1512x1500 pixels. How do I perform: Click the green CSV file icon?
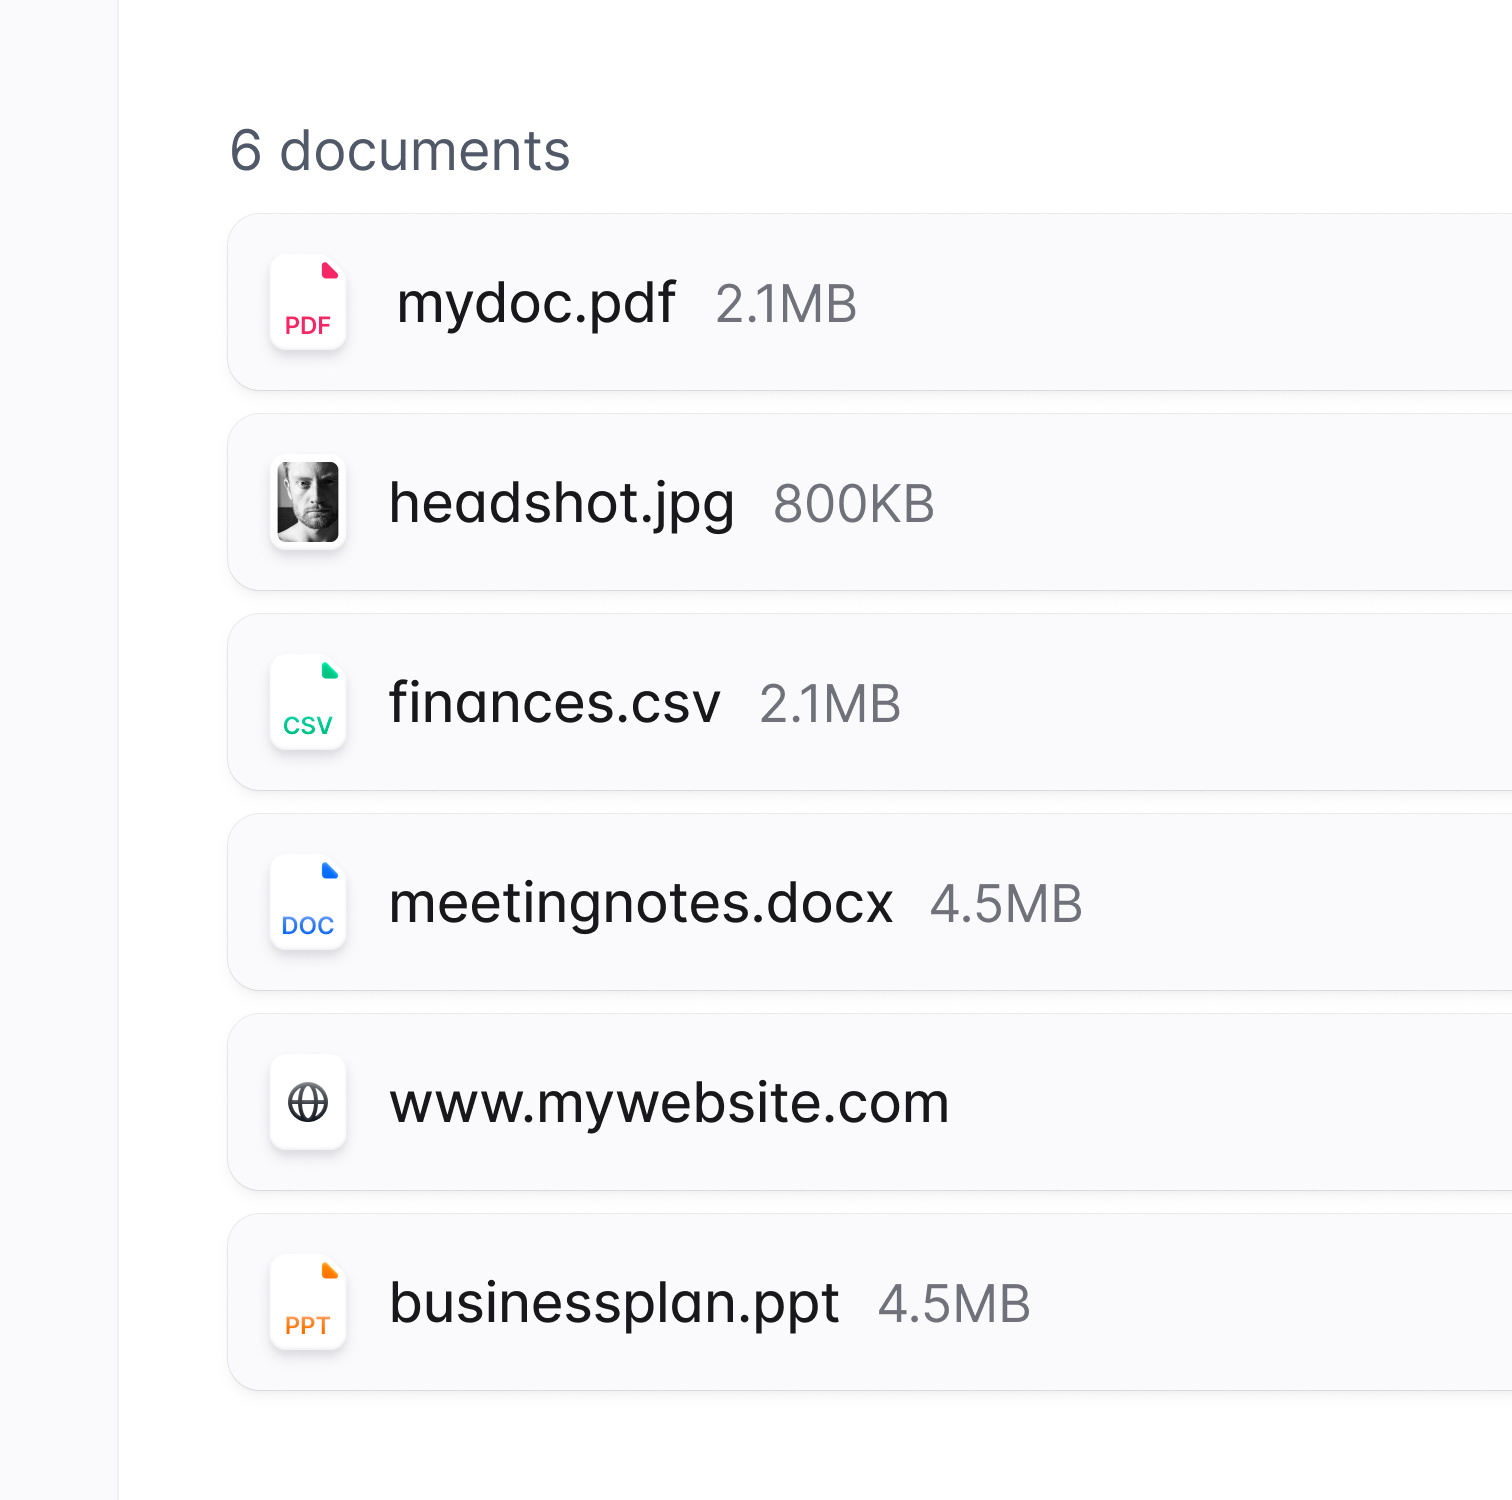308,702
